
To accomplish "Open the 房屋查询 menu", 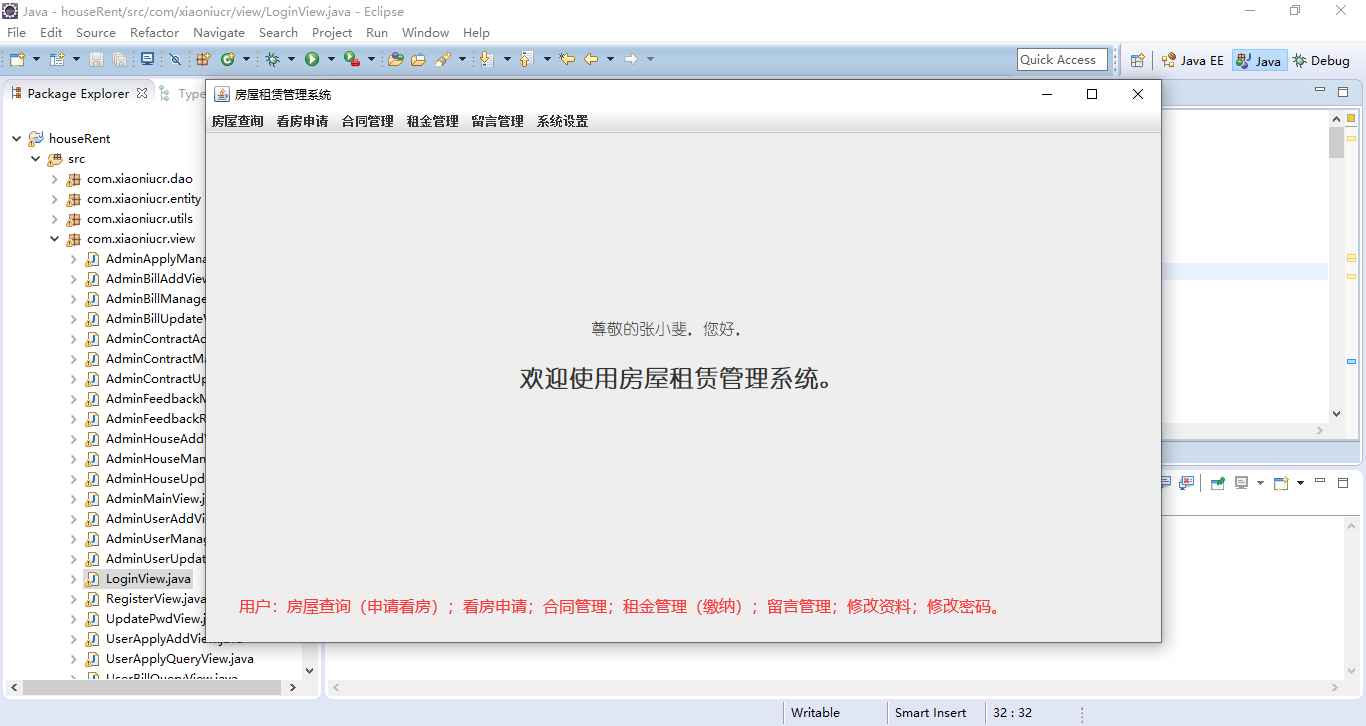I will 238,121.
